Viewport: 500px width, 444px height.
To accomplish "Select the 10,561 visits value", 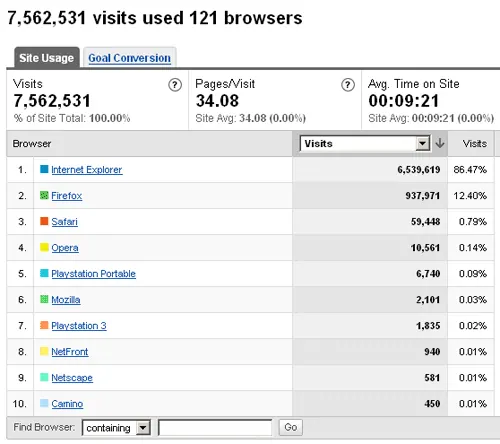I will pos(425,248).
